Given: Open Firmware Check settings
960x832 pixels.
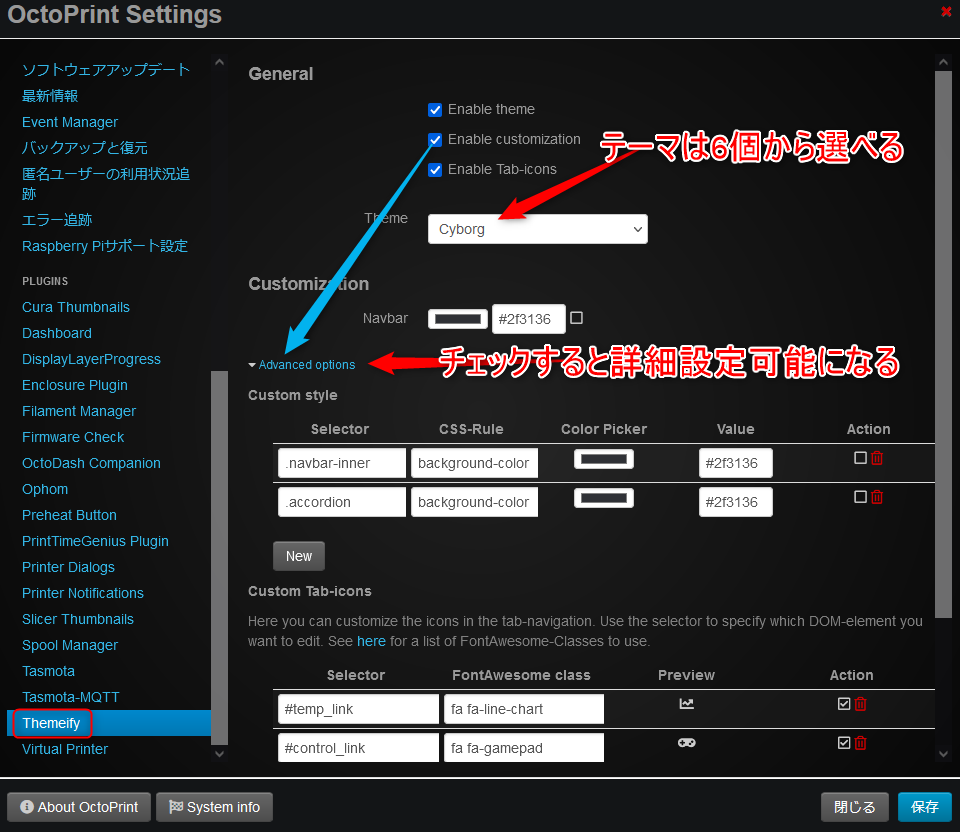Looking at the screenshot, I should coord(73,437).
